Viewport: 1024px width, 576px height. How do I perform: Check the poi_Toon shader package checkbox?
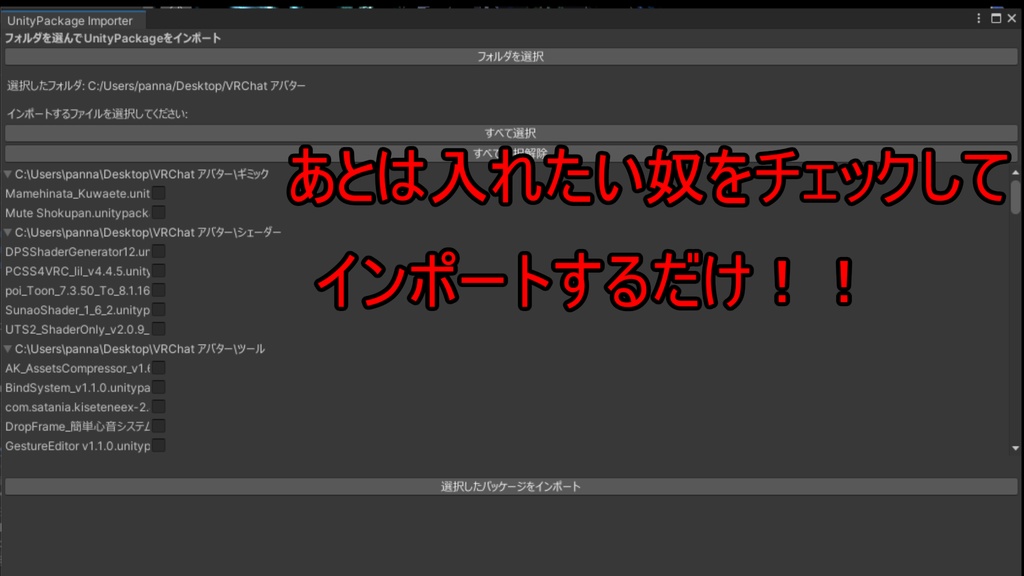(160, 290)
